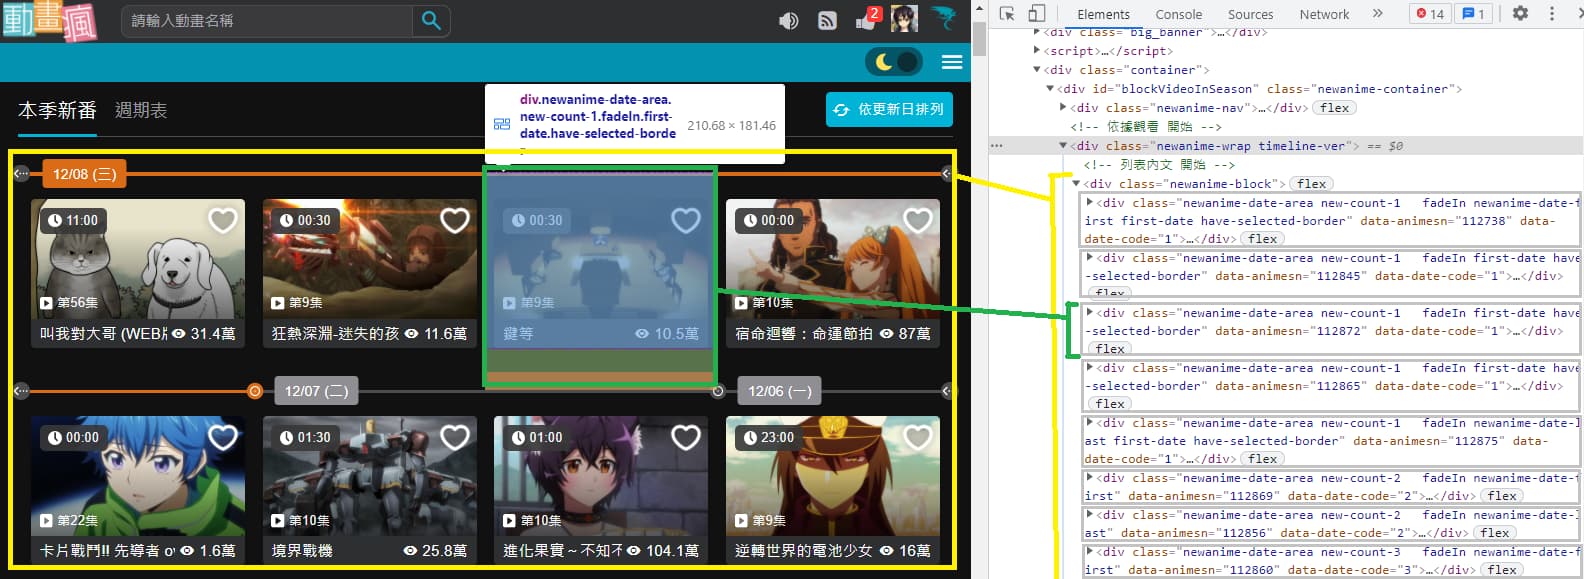This screenshot has width=1584, height=579.
Task: Open the user avatar menu
Action: point(904,18)
